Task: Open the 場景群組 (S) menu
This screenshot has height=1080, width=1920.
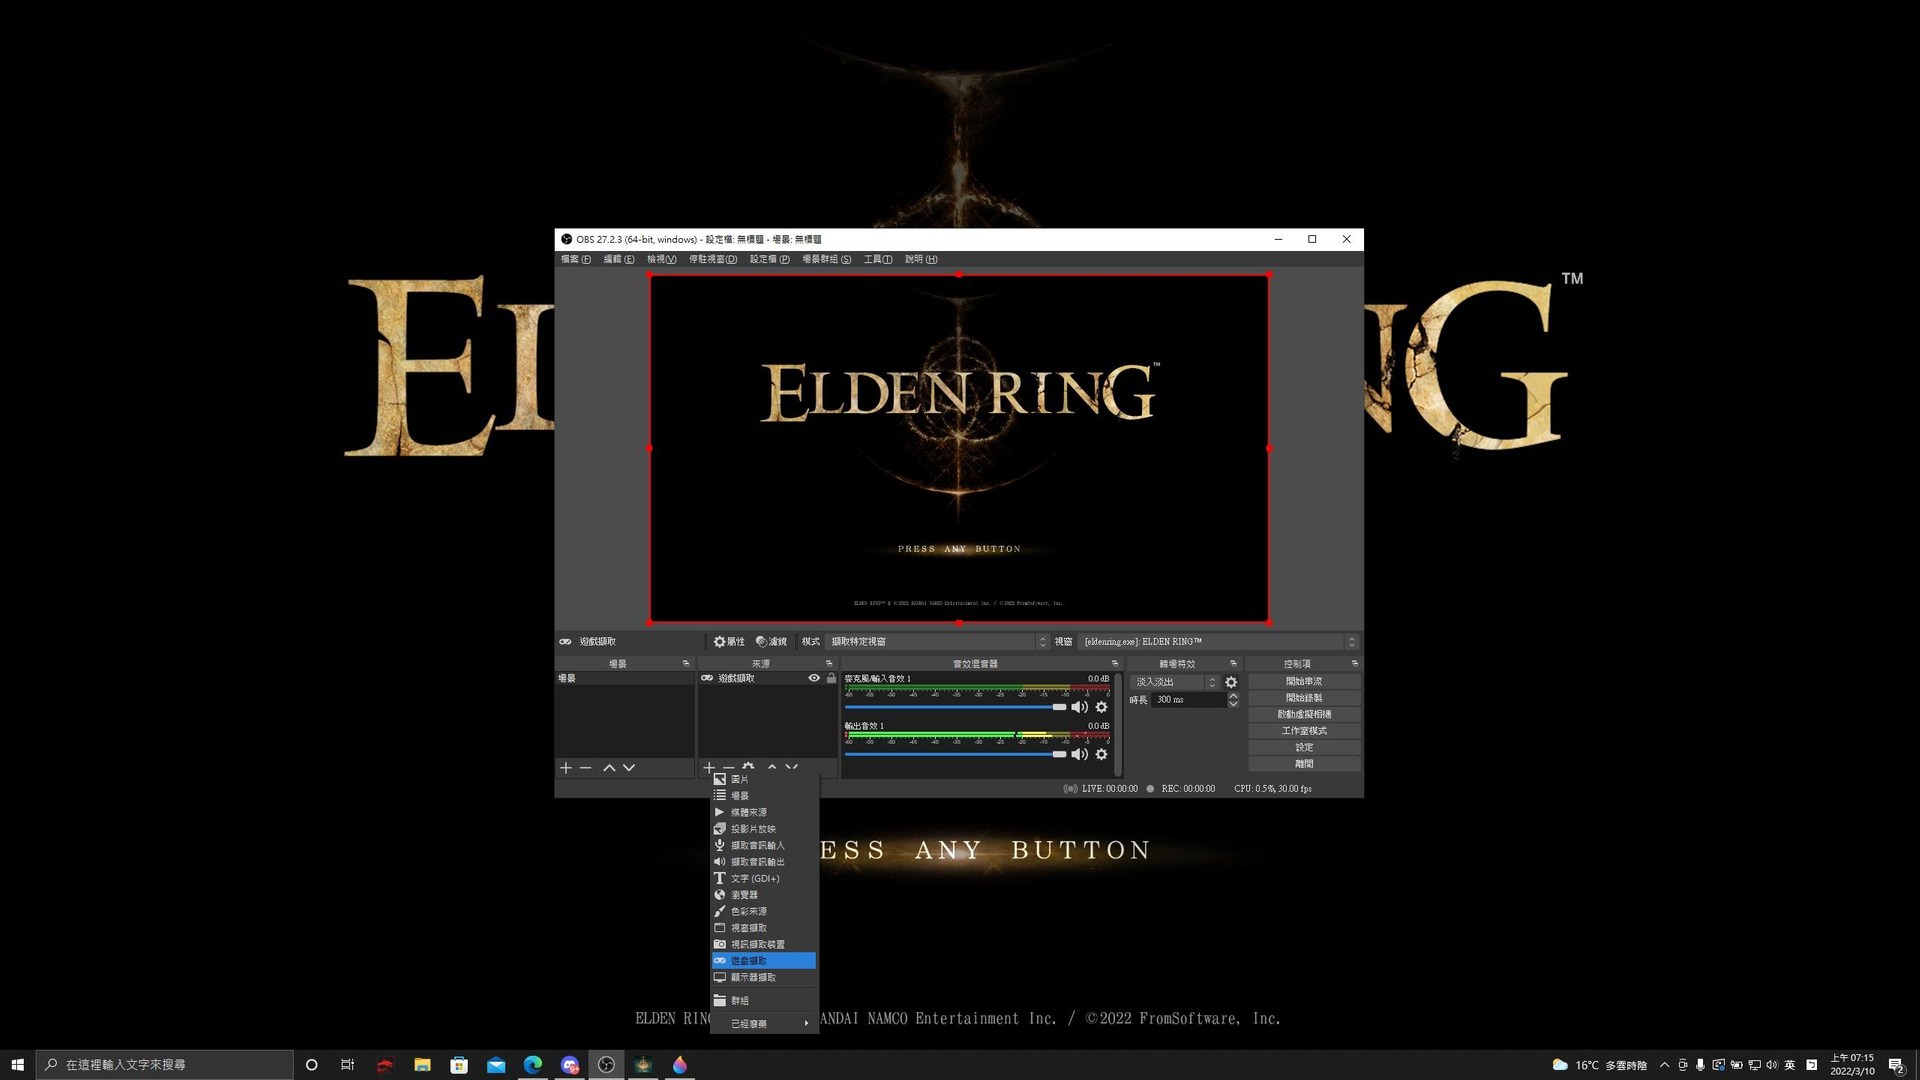Action: (827, 259)
